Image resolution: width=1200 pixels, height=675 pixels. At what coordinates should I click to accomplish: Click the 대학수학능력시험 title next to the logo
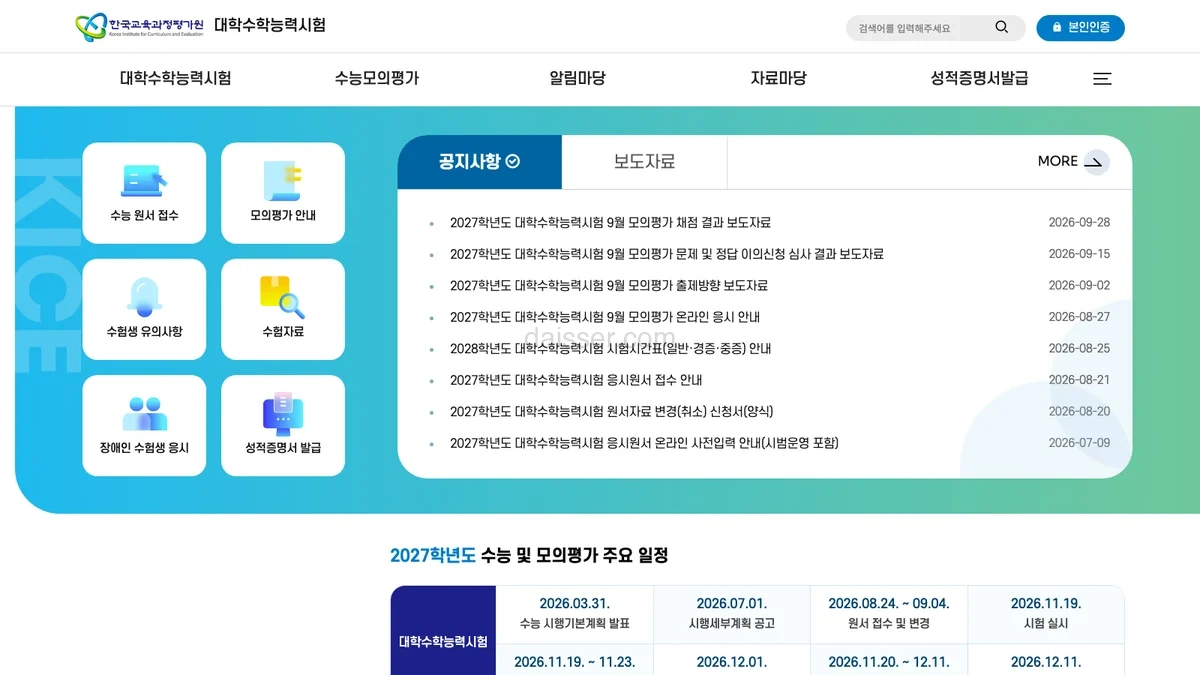pos(270,25)
